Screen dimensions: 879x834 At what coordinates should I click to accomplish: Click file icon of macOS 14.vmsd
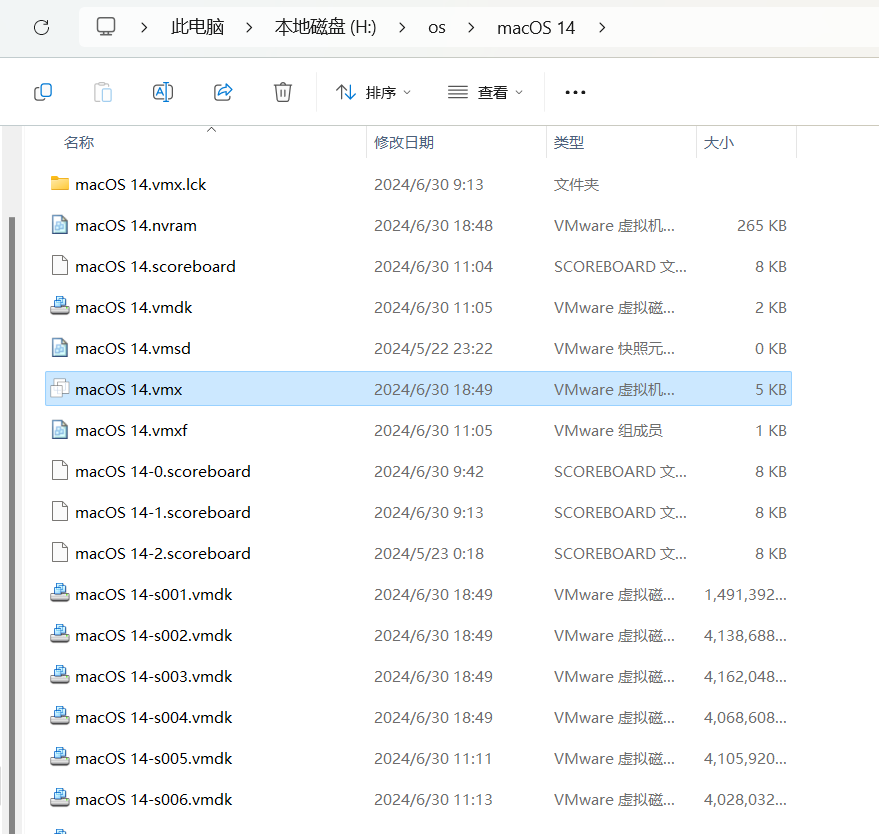[60, 348]
